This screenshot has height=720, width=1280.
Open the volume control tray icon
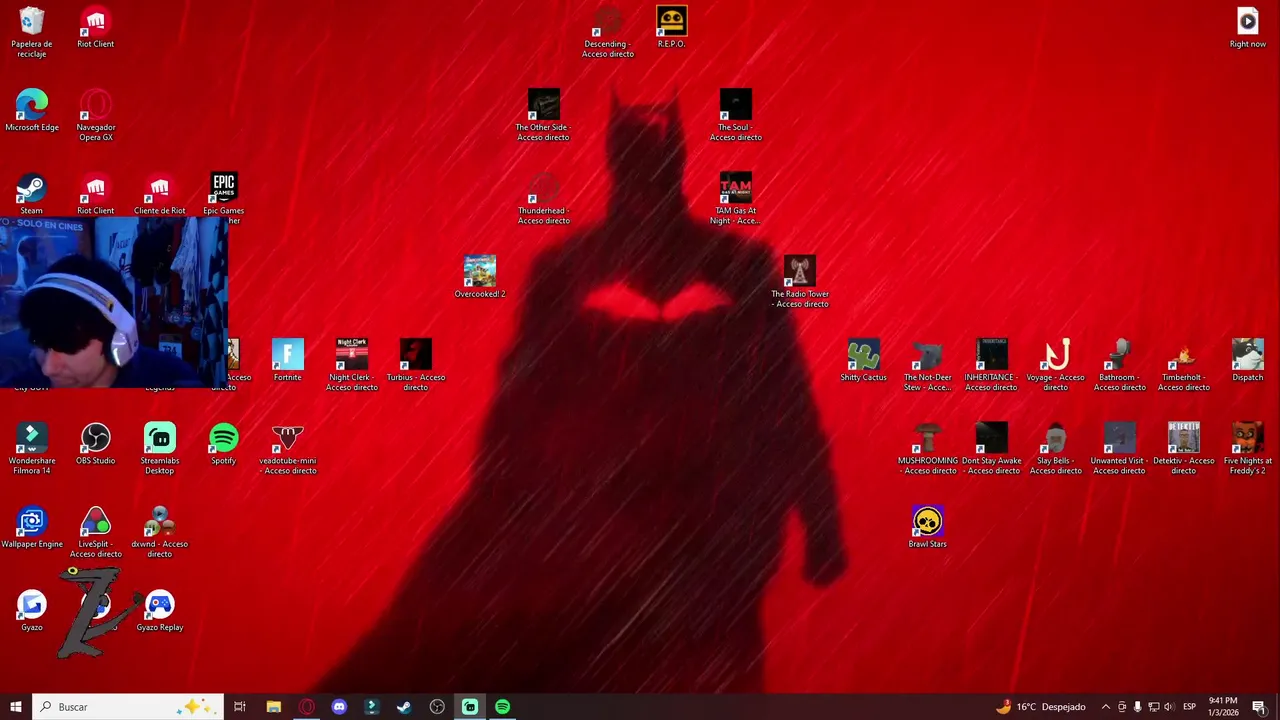[x=1169, y=707]
